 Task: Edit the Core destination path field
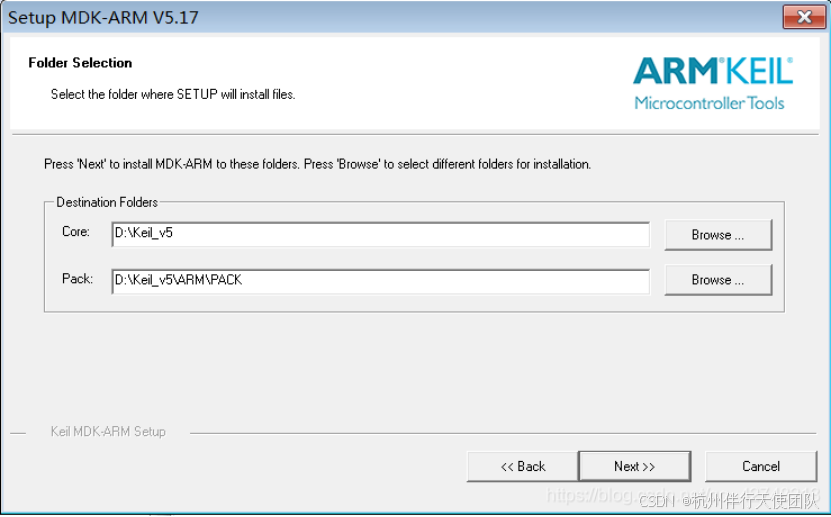(381, 234)
